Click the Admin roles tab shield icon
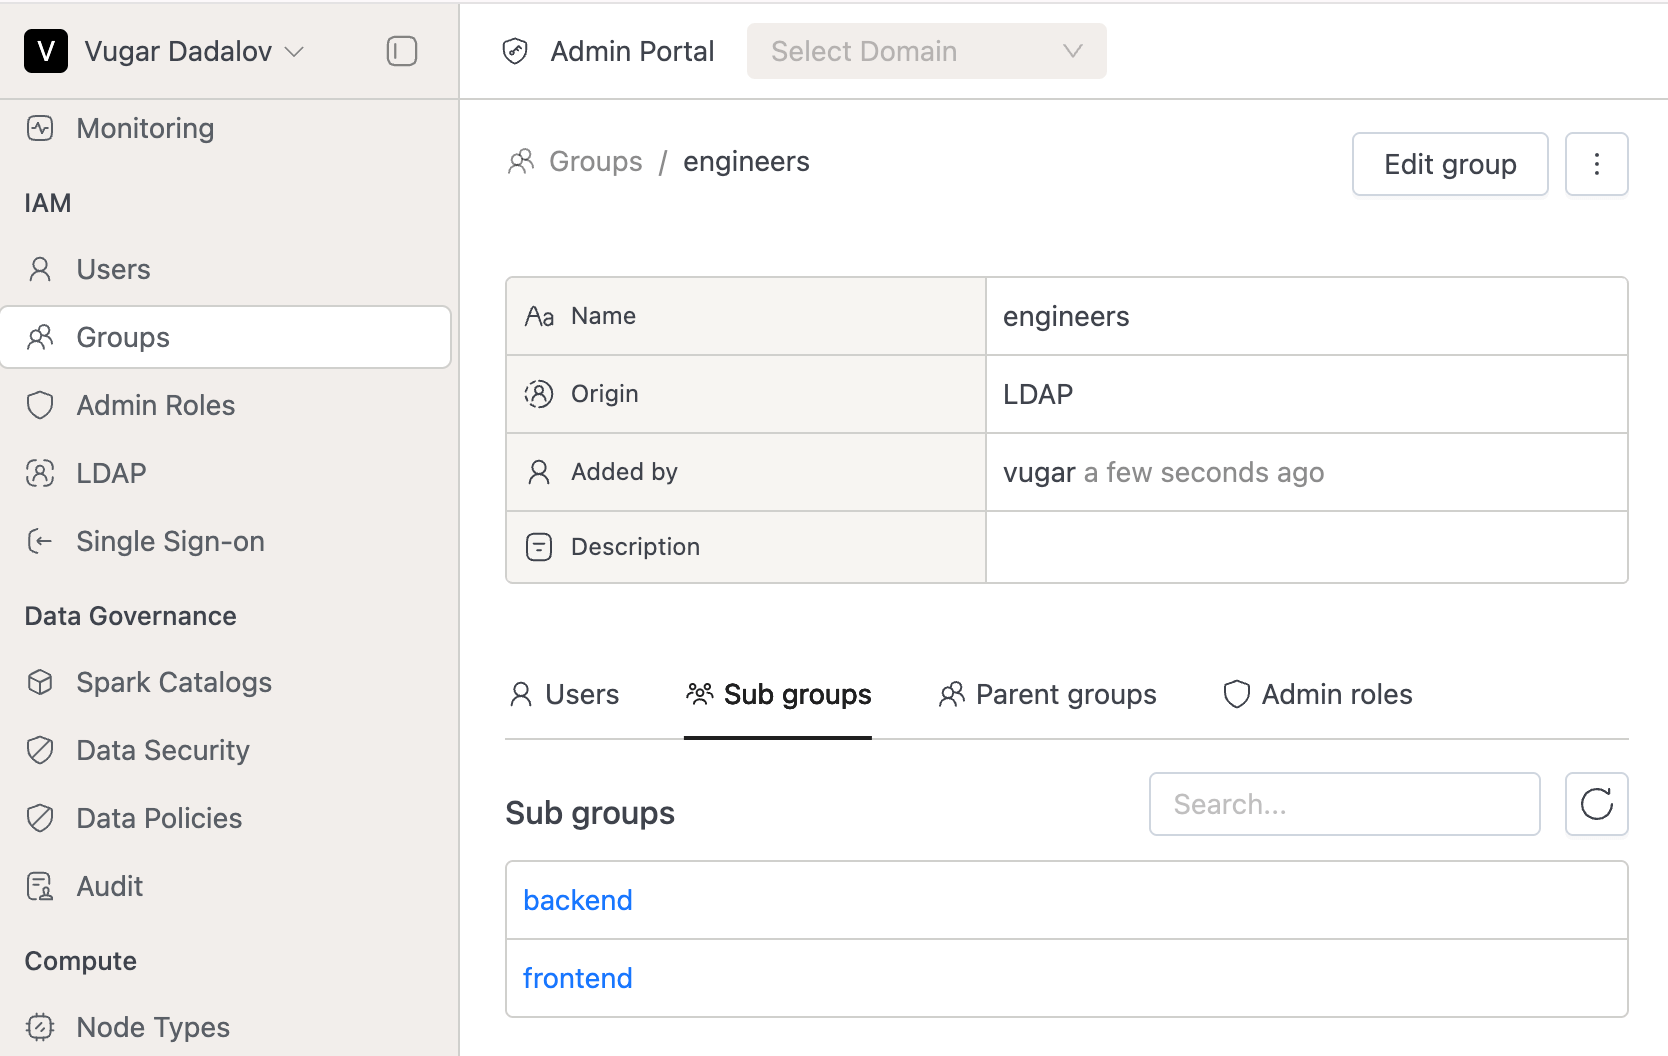The height and width of the screenshot is (1056, 1668). (x=1237, y=694)
